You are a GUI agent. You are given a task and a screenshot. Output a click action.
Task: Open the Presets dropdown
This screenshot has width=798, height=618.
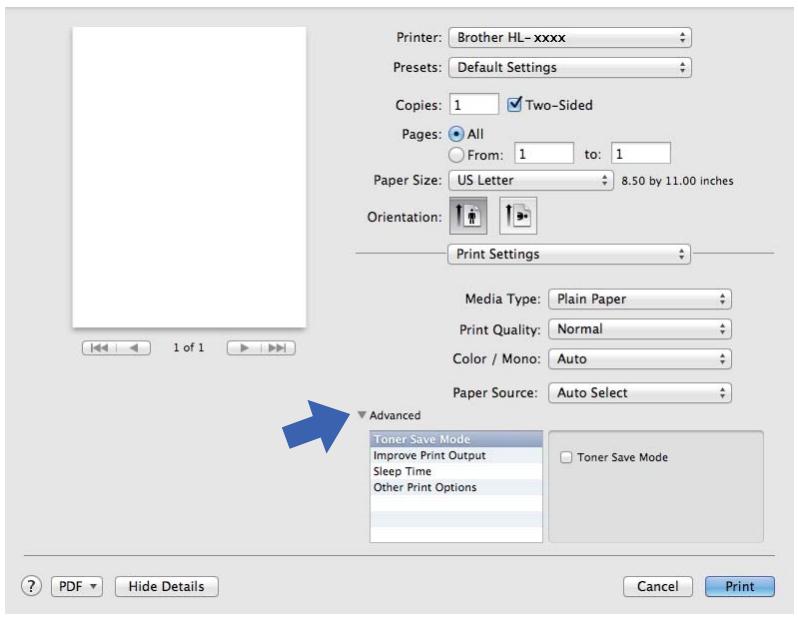(x=569, y=67)
